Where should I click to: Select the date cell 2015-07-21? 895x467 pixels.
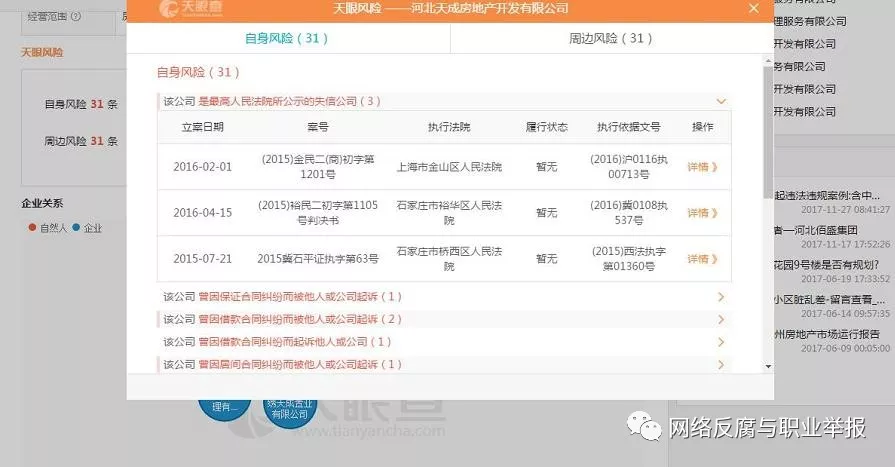click(x=203, y=259)
